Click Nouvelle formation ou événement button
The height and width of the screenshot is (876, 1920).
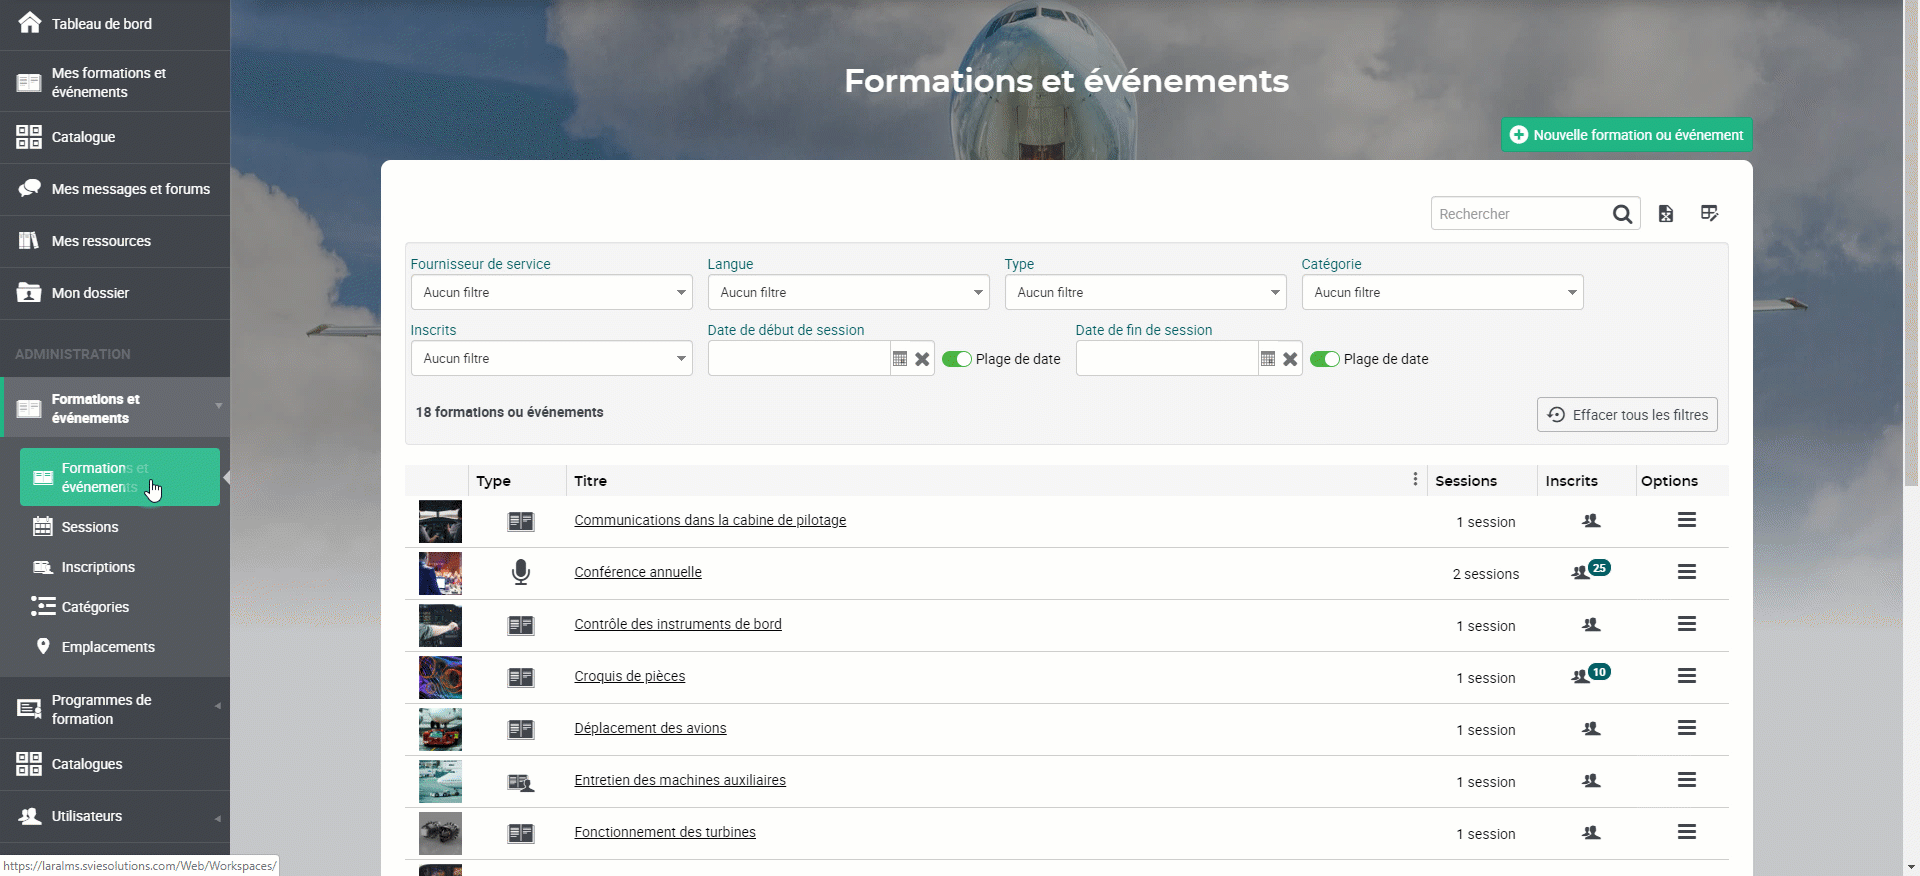(1626, 135)
